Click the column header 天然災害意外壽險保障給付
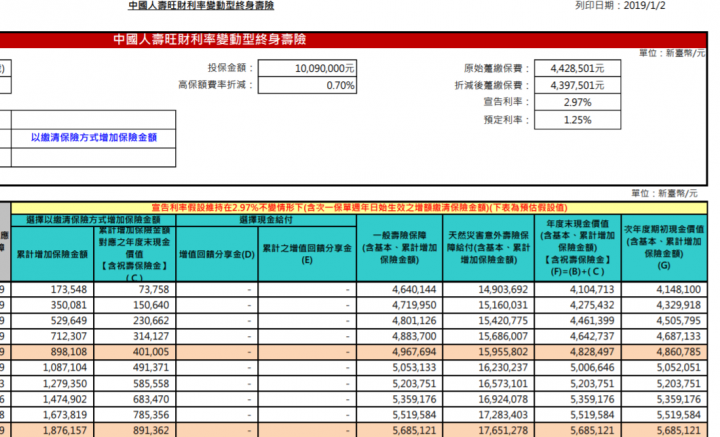This screenshot has height=437, width=720. point(489,247)
